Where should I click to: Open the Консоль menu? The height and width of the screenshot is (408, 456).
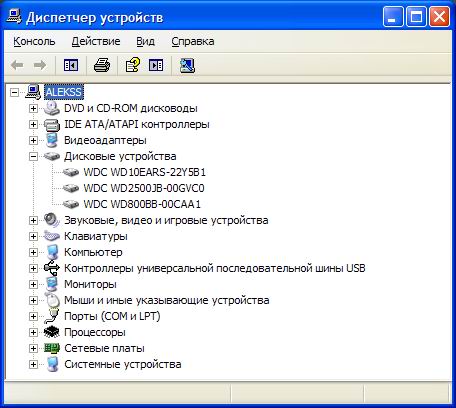[x=34, y=41]
